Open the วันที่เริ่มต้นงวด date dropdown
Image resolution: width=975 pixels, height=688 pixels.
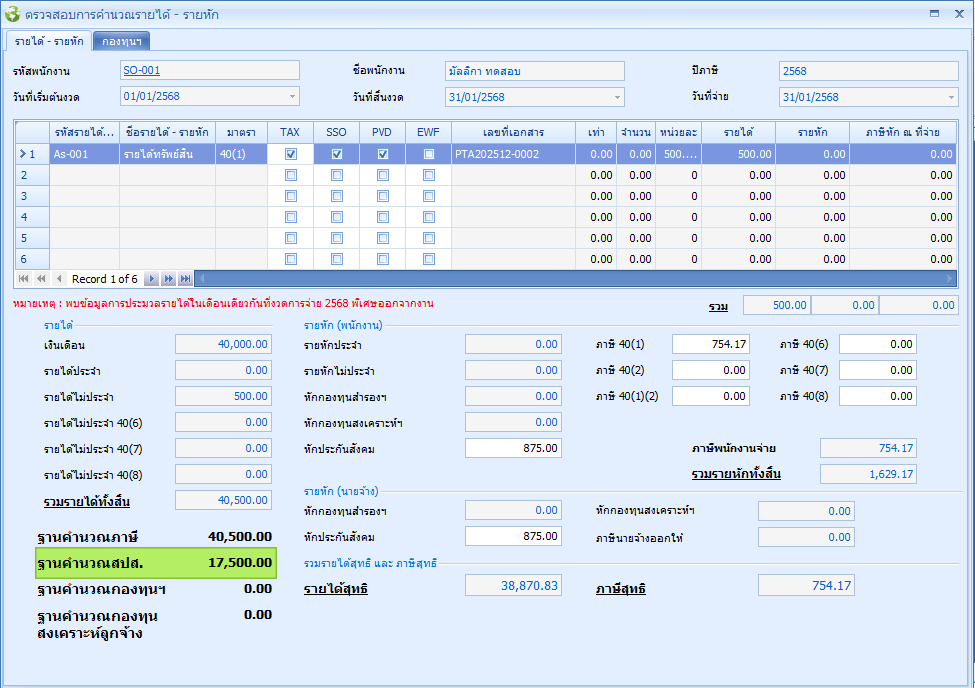click(x=293, y=97)
